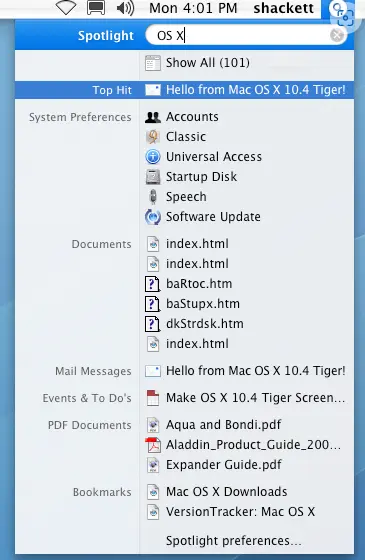Click the Show All window icon
Screen dimensions: 365x560
tap(153, 63)
